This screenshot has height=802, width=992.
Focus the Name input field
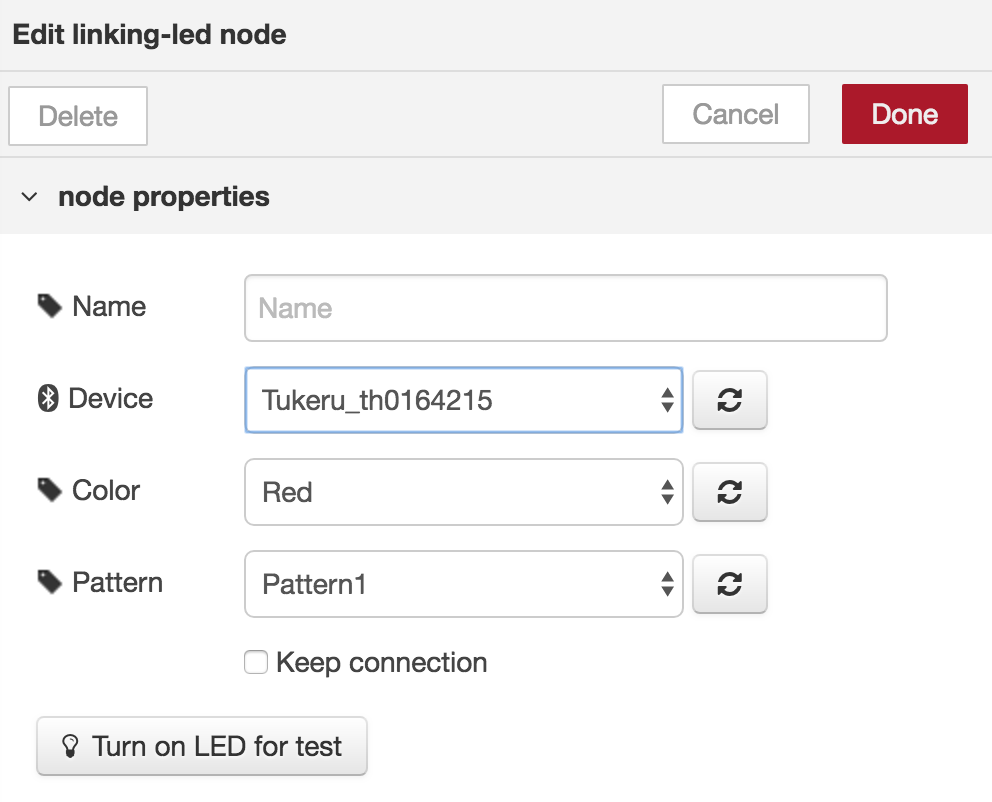pyautogui.click(x=566, y=308)
